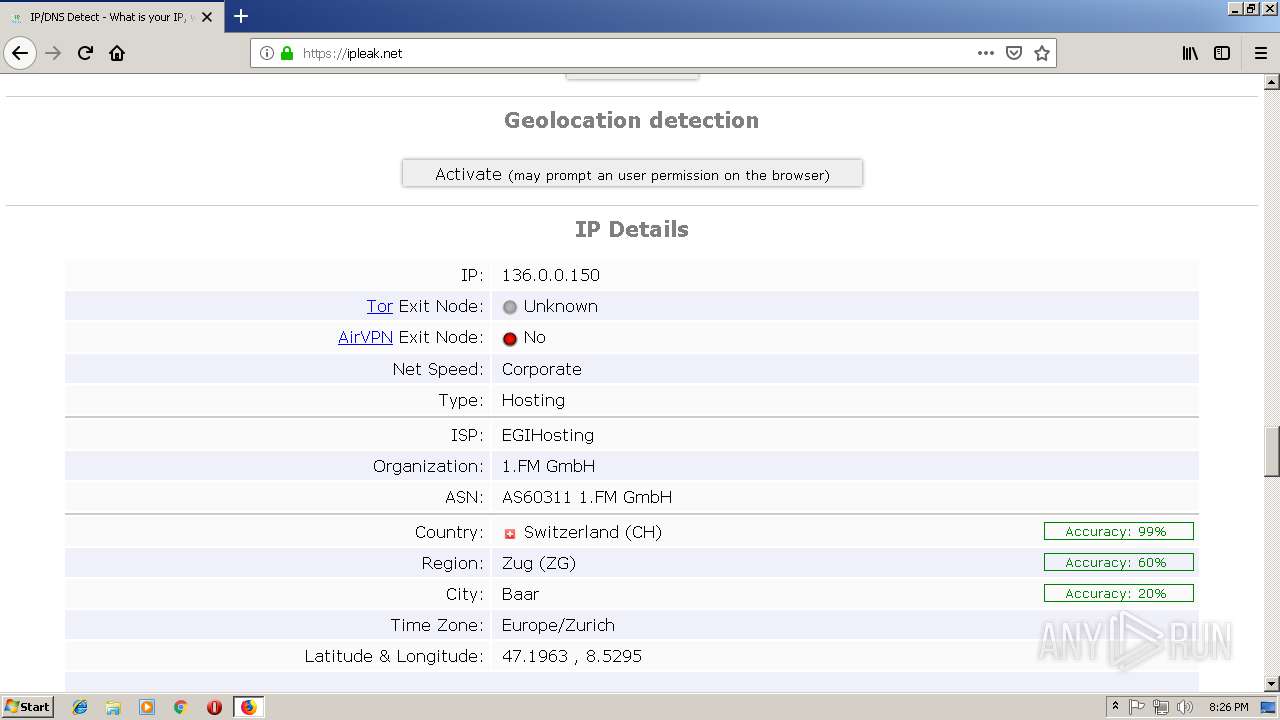Viewport: 1280px width, 720px height.
Task: Click the Country Accuracy 99% bar
Action: pos(1118,531)
